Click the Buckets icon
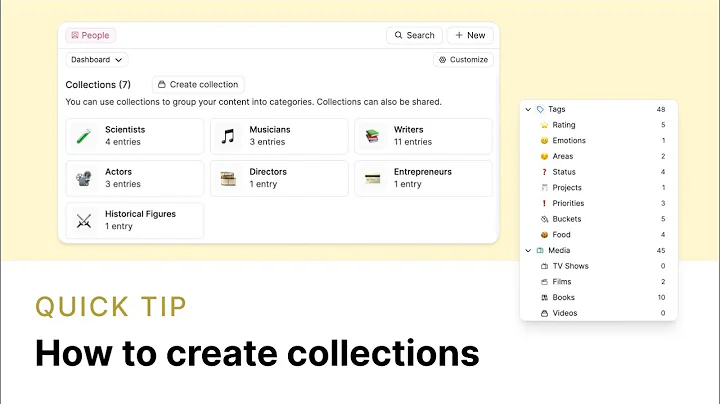The image size is (720, 404). click(x=544, y=219)
